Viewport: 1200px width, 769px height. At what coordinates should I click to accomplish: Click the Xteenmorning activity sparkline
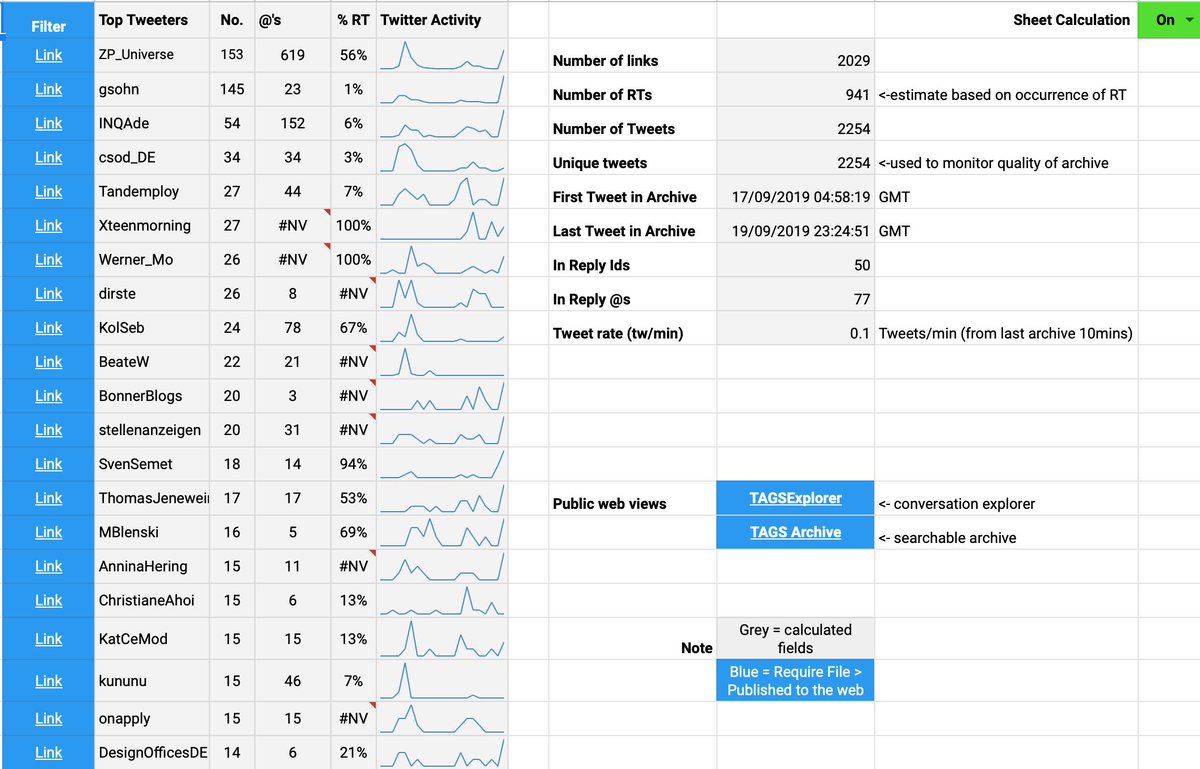click(441, 225)
